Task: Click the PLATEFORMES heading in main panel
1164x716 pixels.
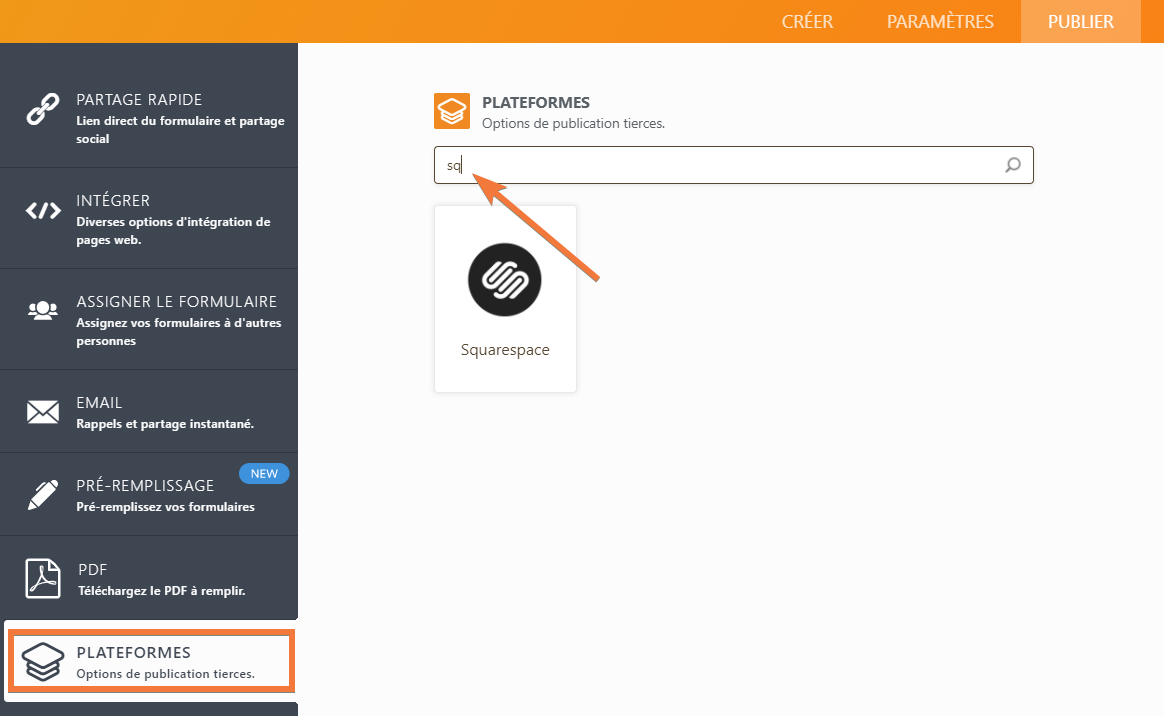Action: point(536,102)
